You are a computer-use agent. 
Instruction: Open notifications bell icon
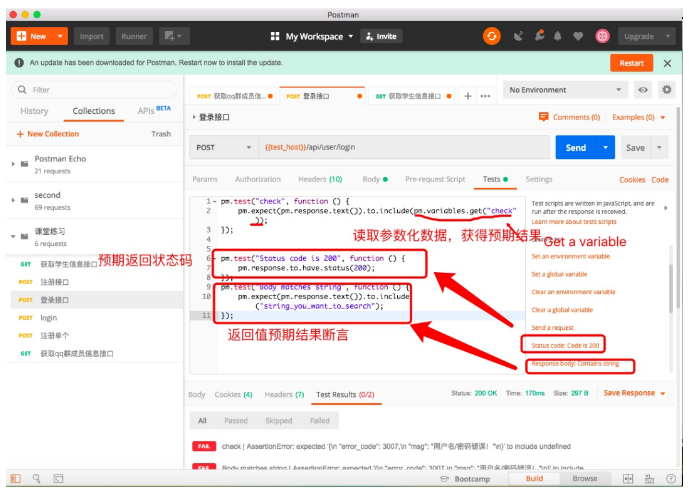tap(558, 36)
